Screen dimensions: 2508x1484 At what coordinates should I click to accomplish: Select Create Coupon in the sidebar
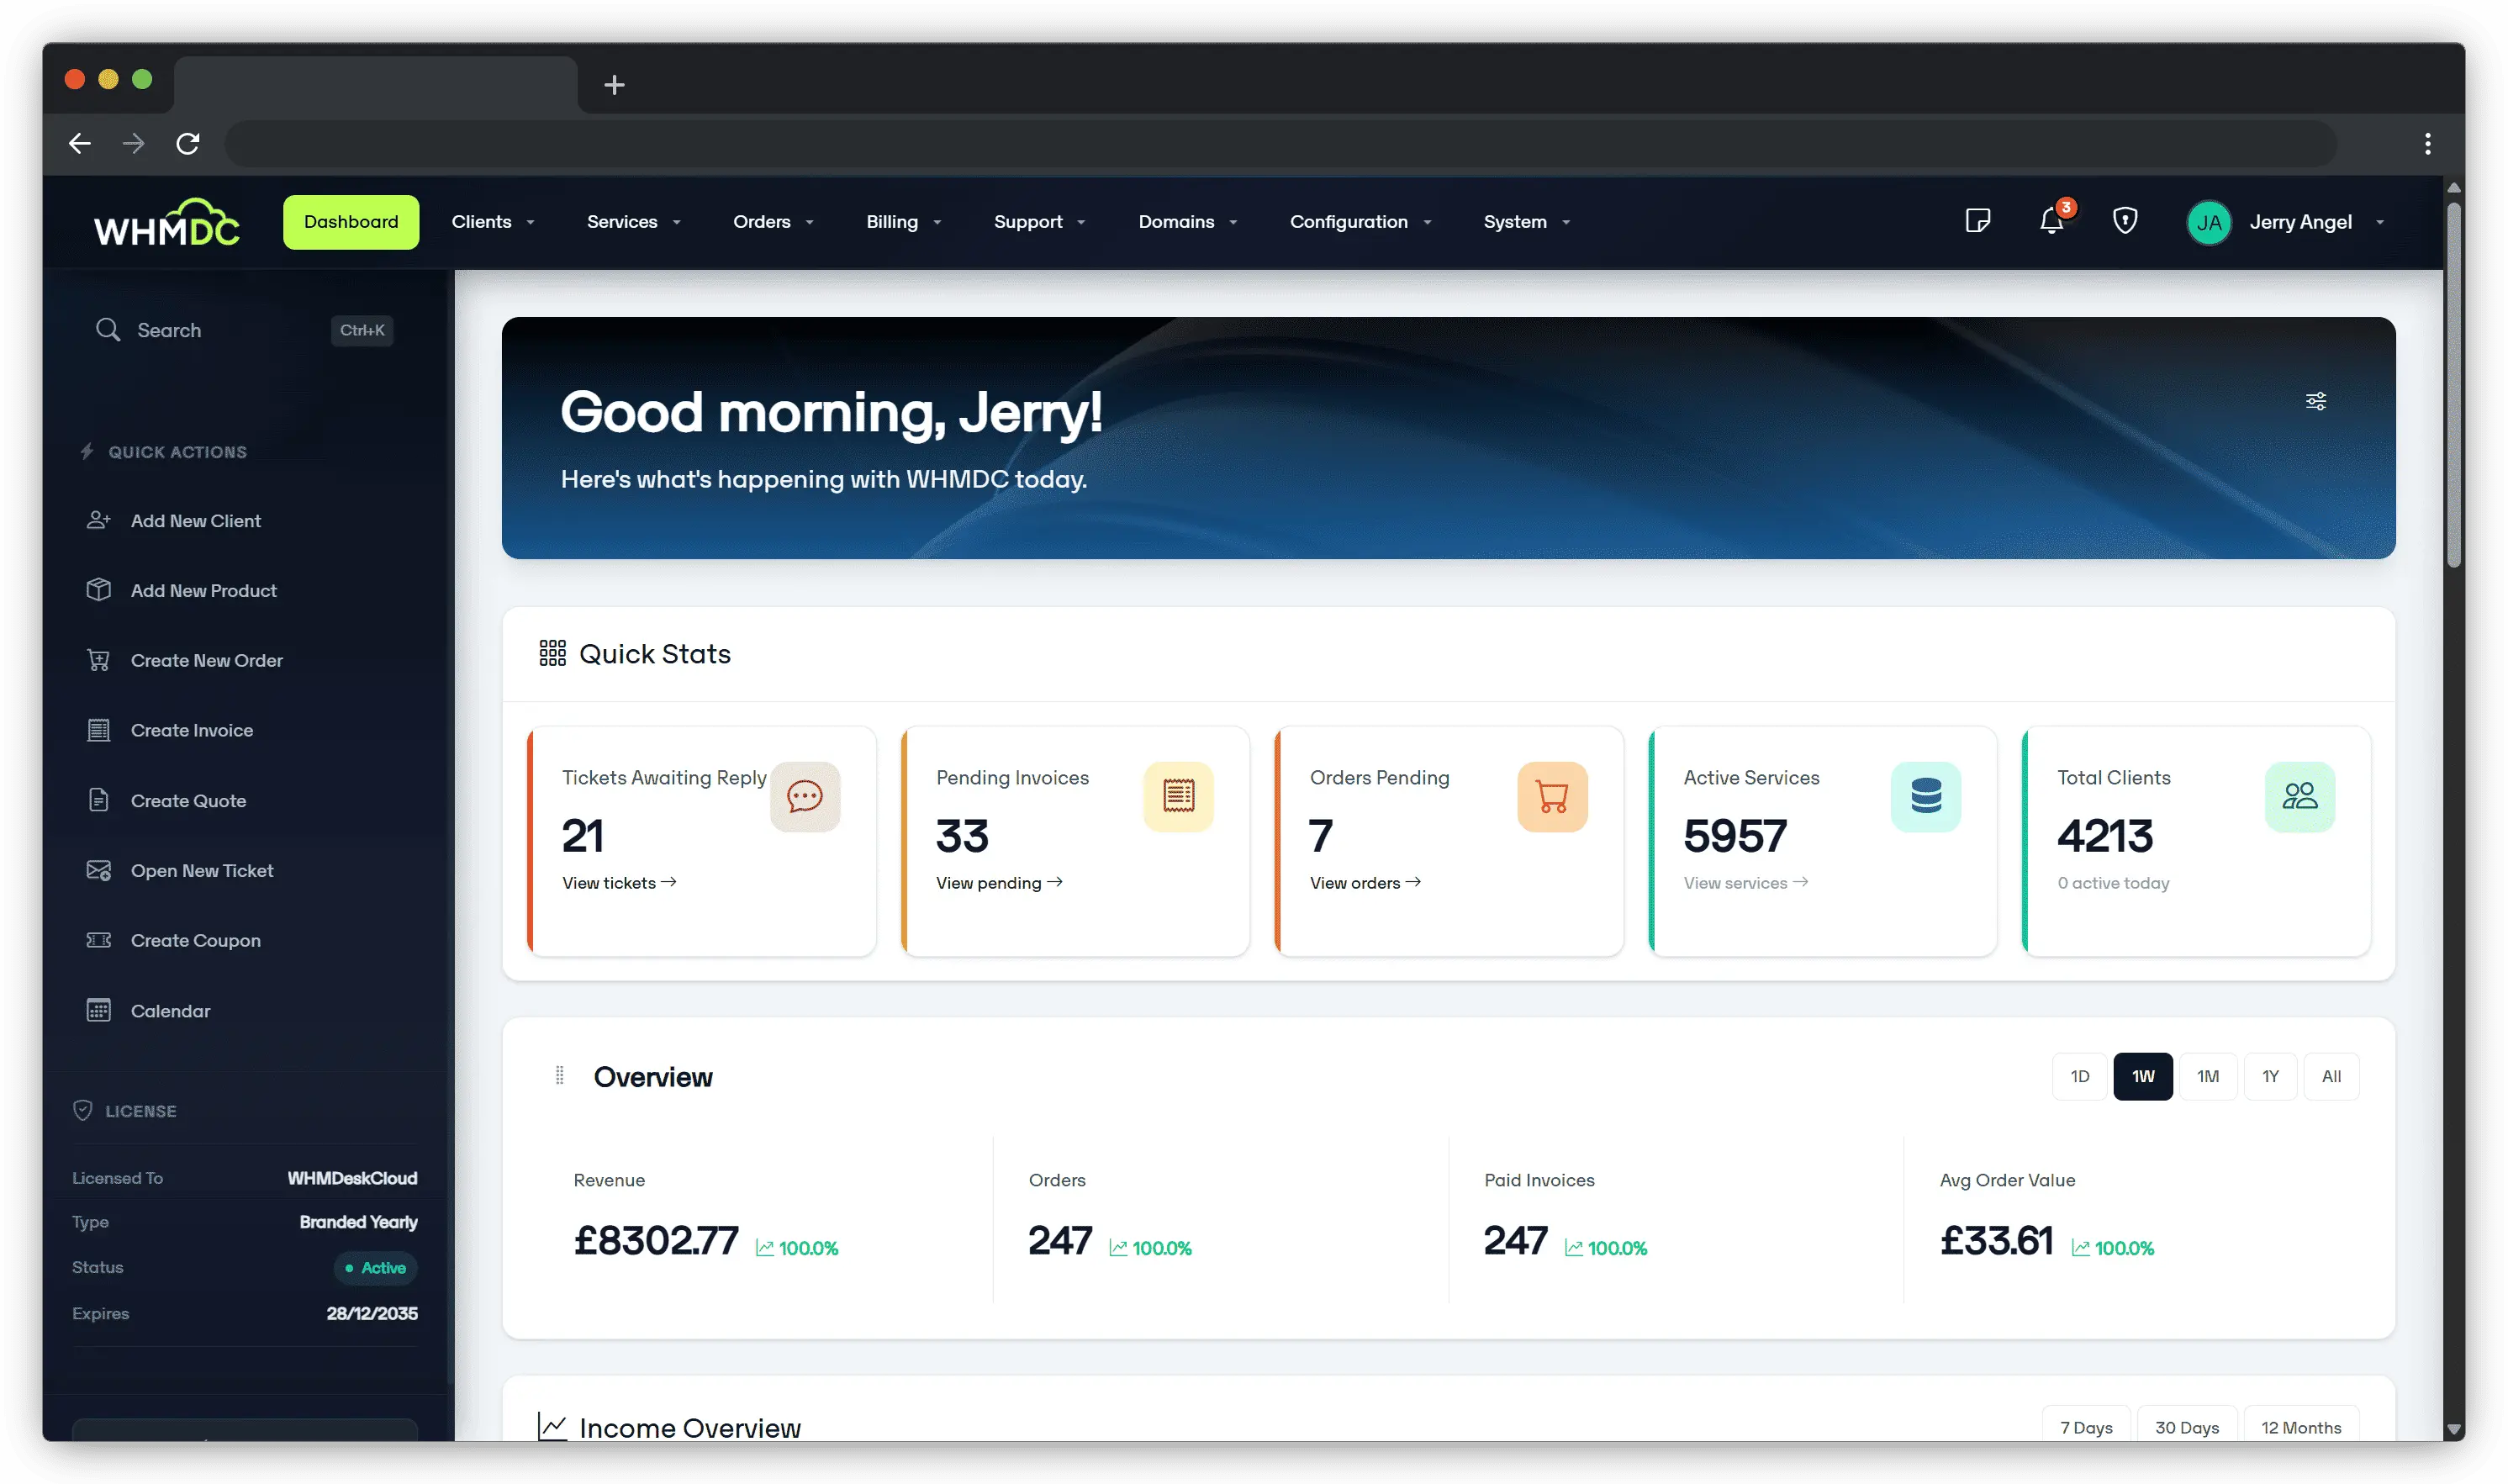pyautogui.click(x=194, y=940)
